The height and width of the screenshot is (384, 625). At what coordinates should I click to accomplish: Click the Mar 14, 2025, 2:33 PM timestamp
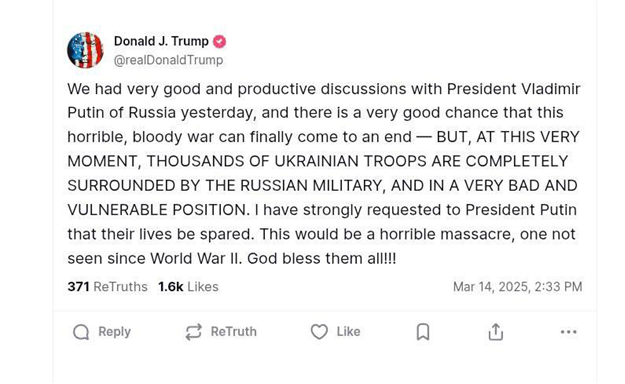517,287
